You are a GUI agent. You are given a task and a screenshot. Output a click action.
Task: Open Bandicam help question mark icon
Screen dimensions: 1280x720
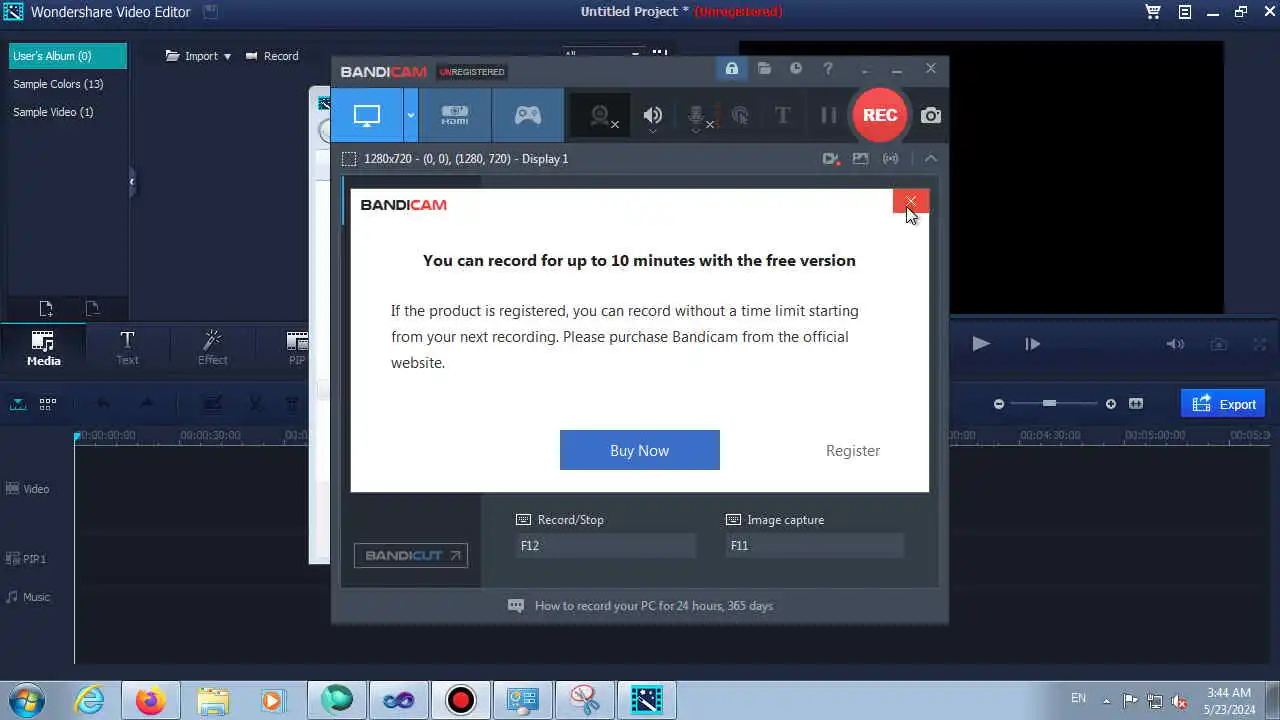click(828, 69)
